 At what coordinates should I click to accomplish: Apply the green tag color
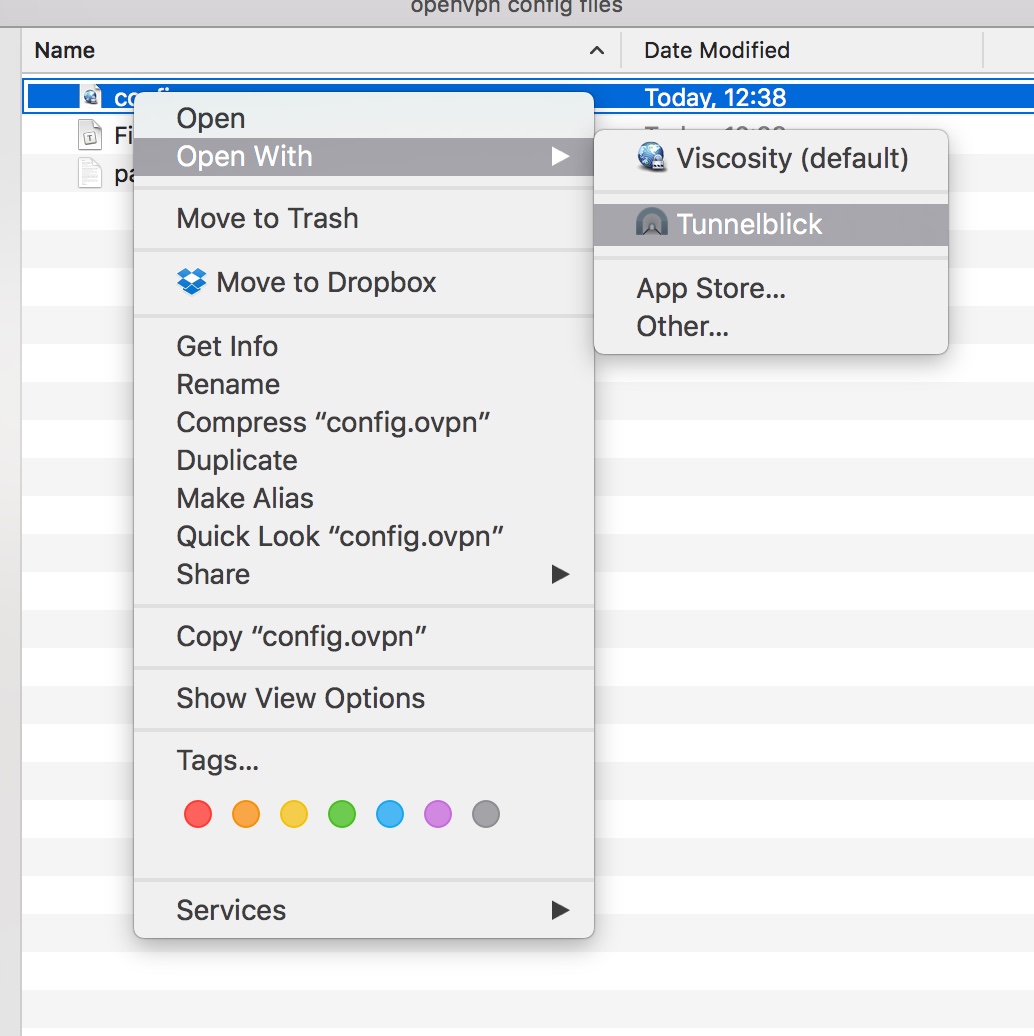pyautogui.click(x=342, y=814)
